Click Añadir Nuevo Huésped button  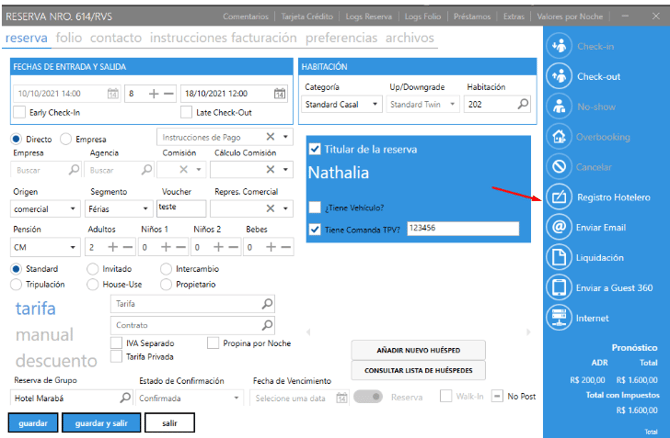tap(418, 349)
